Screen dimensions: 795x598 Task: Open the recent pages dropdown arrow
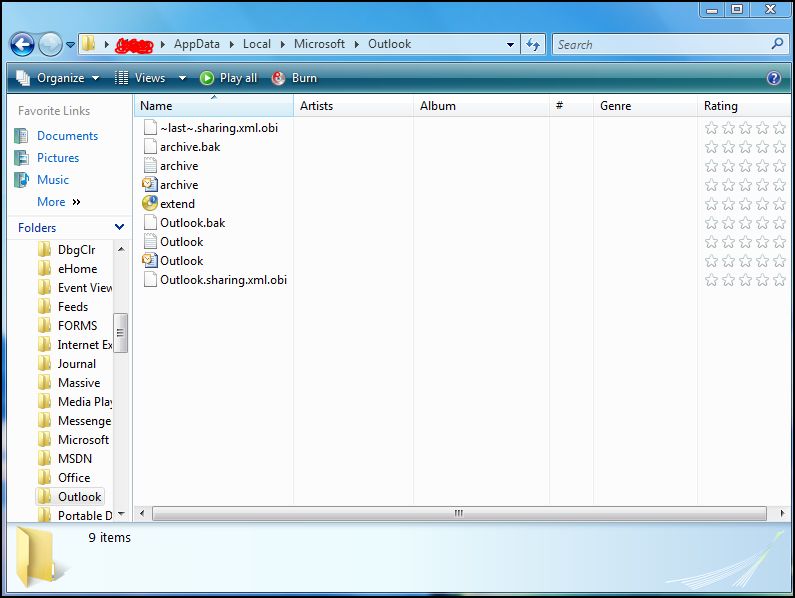70,45
